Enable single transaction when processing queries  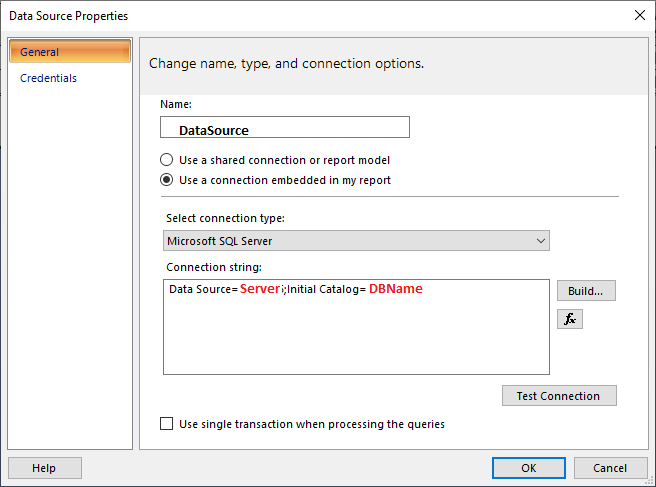(167, 424)
